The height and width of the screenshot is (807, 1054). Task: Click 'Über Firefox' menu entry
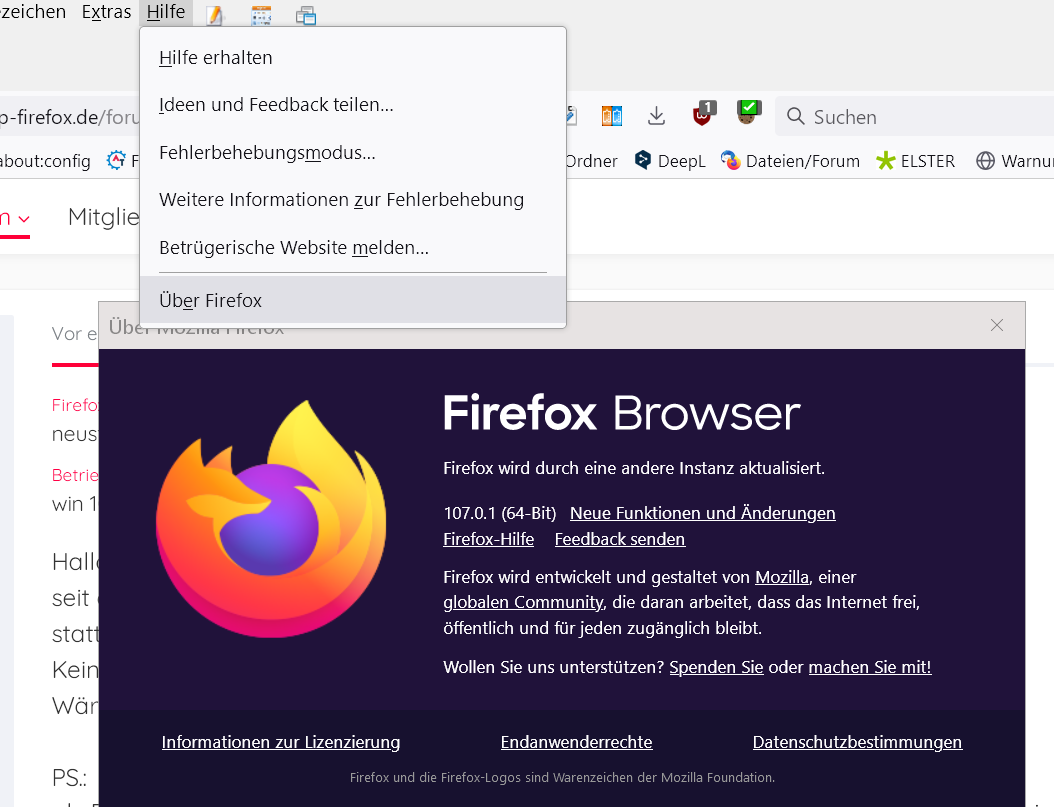(353, 300)
